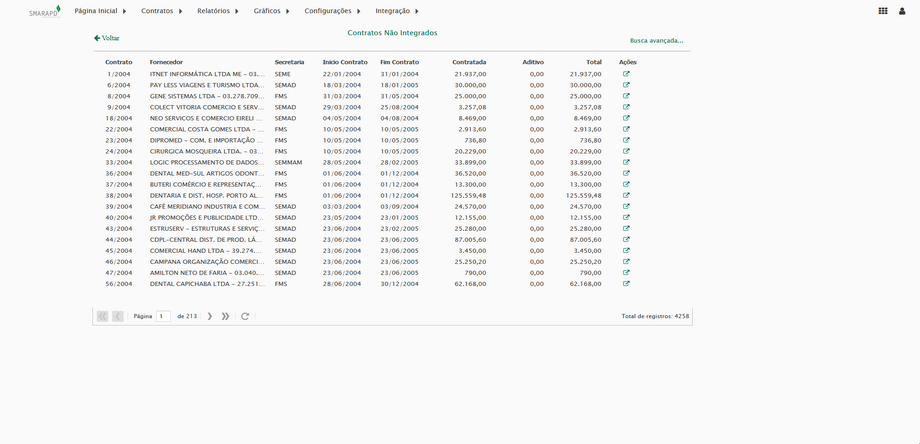The height and width of the screenshot is (444, 920).
Task: Select supplier ITNET INFORMÁTICA LTDA ME
Action: (207, 74)
